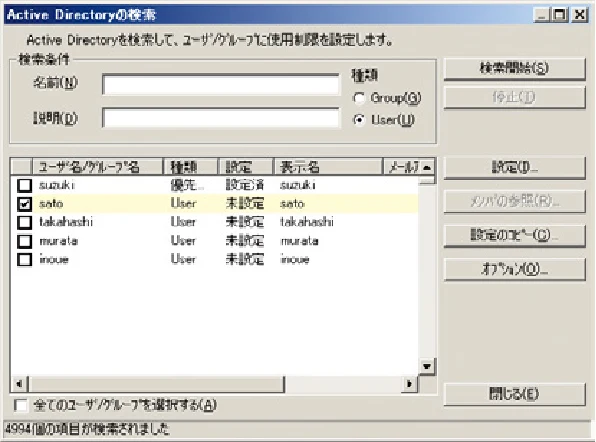This screenshot has width=596, height=442.
Task: Click the status bar search result text
Action: (87, 429)
